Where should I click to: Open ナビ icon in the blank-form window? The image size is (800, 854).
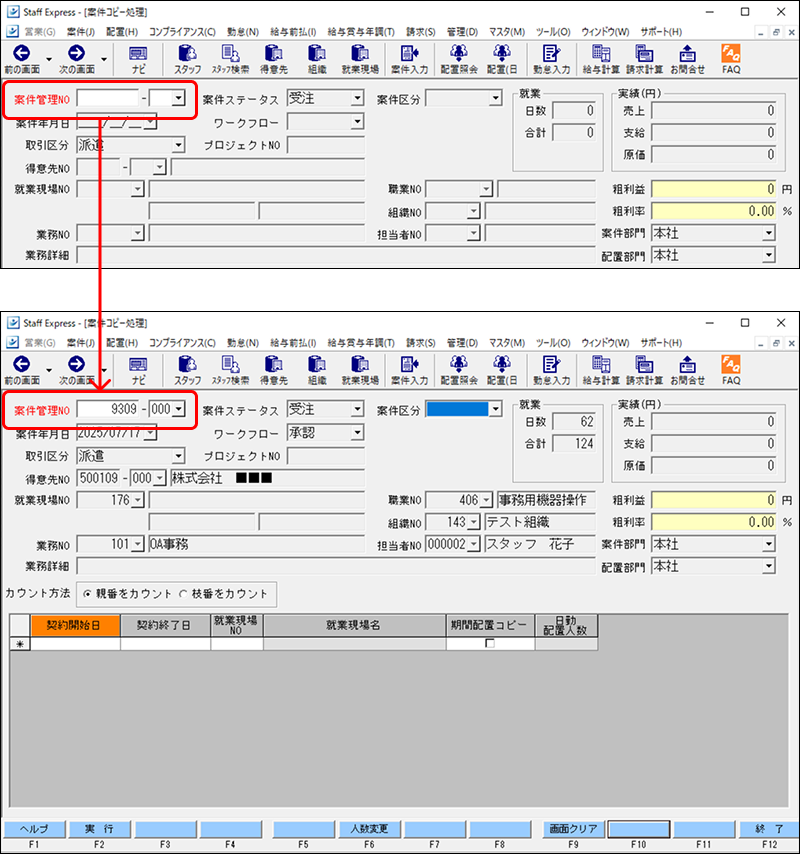coord(138,53)
